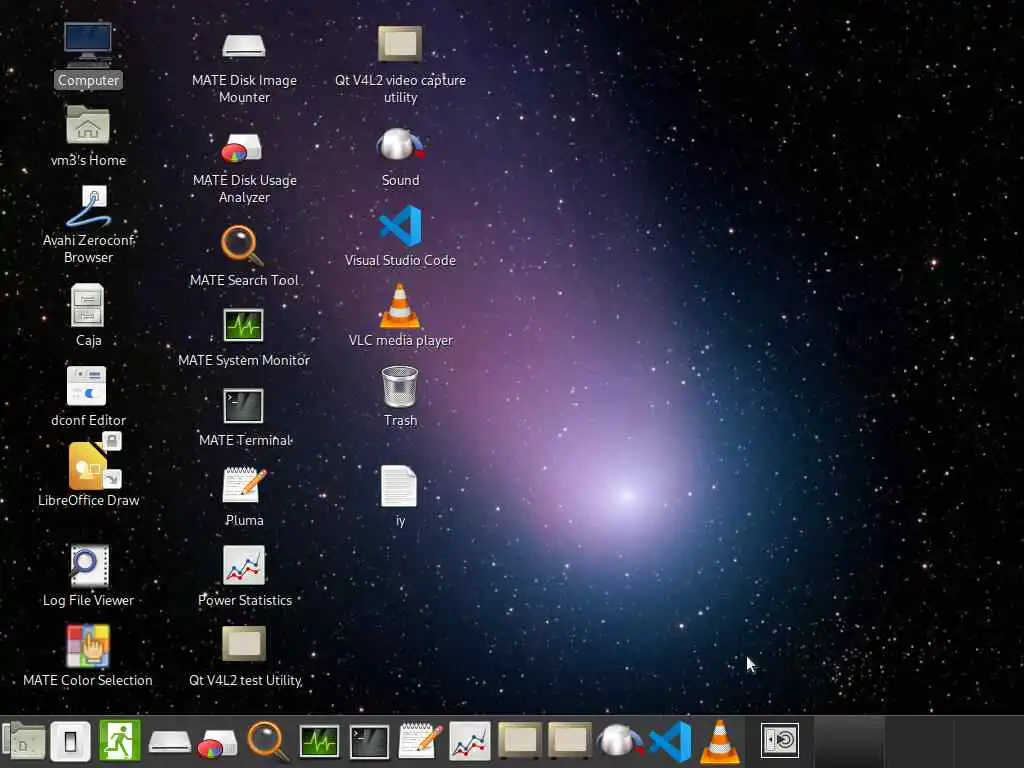The image size is (1024, 768).
Task: Open the Terminal launcher in the bottom panel
Action: coord(369,742)
